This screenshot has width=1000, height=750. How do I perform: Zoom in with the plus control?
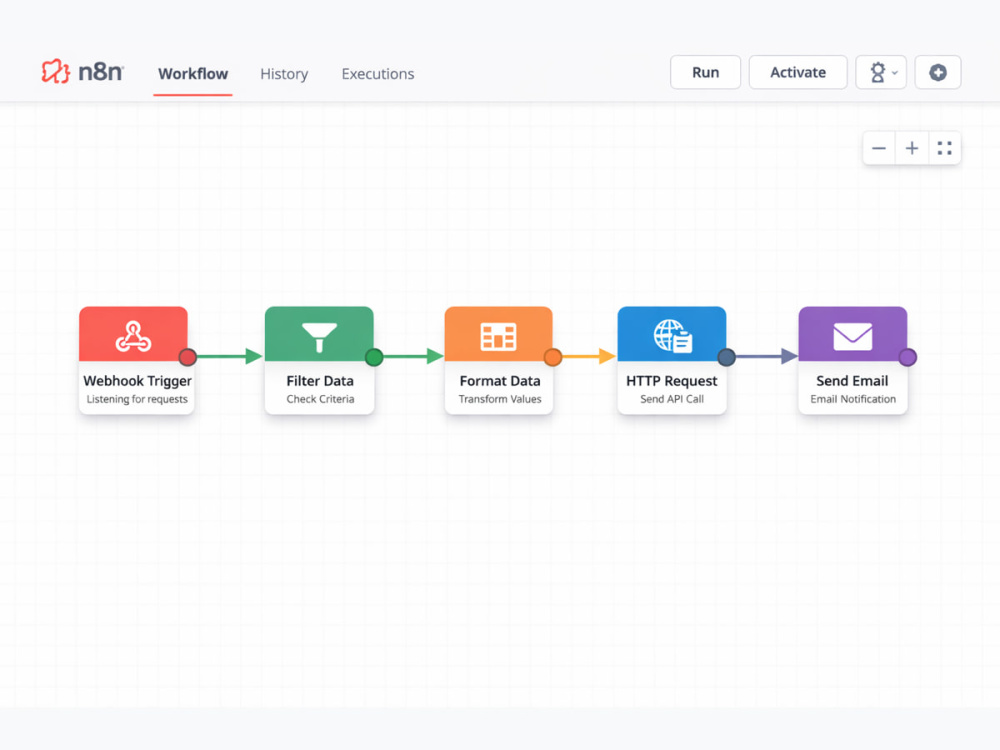point(912,148)
